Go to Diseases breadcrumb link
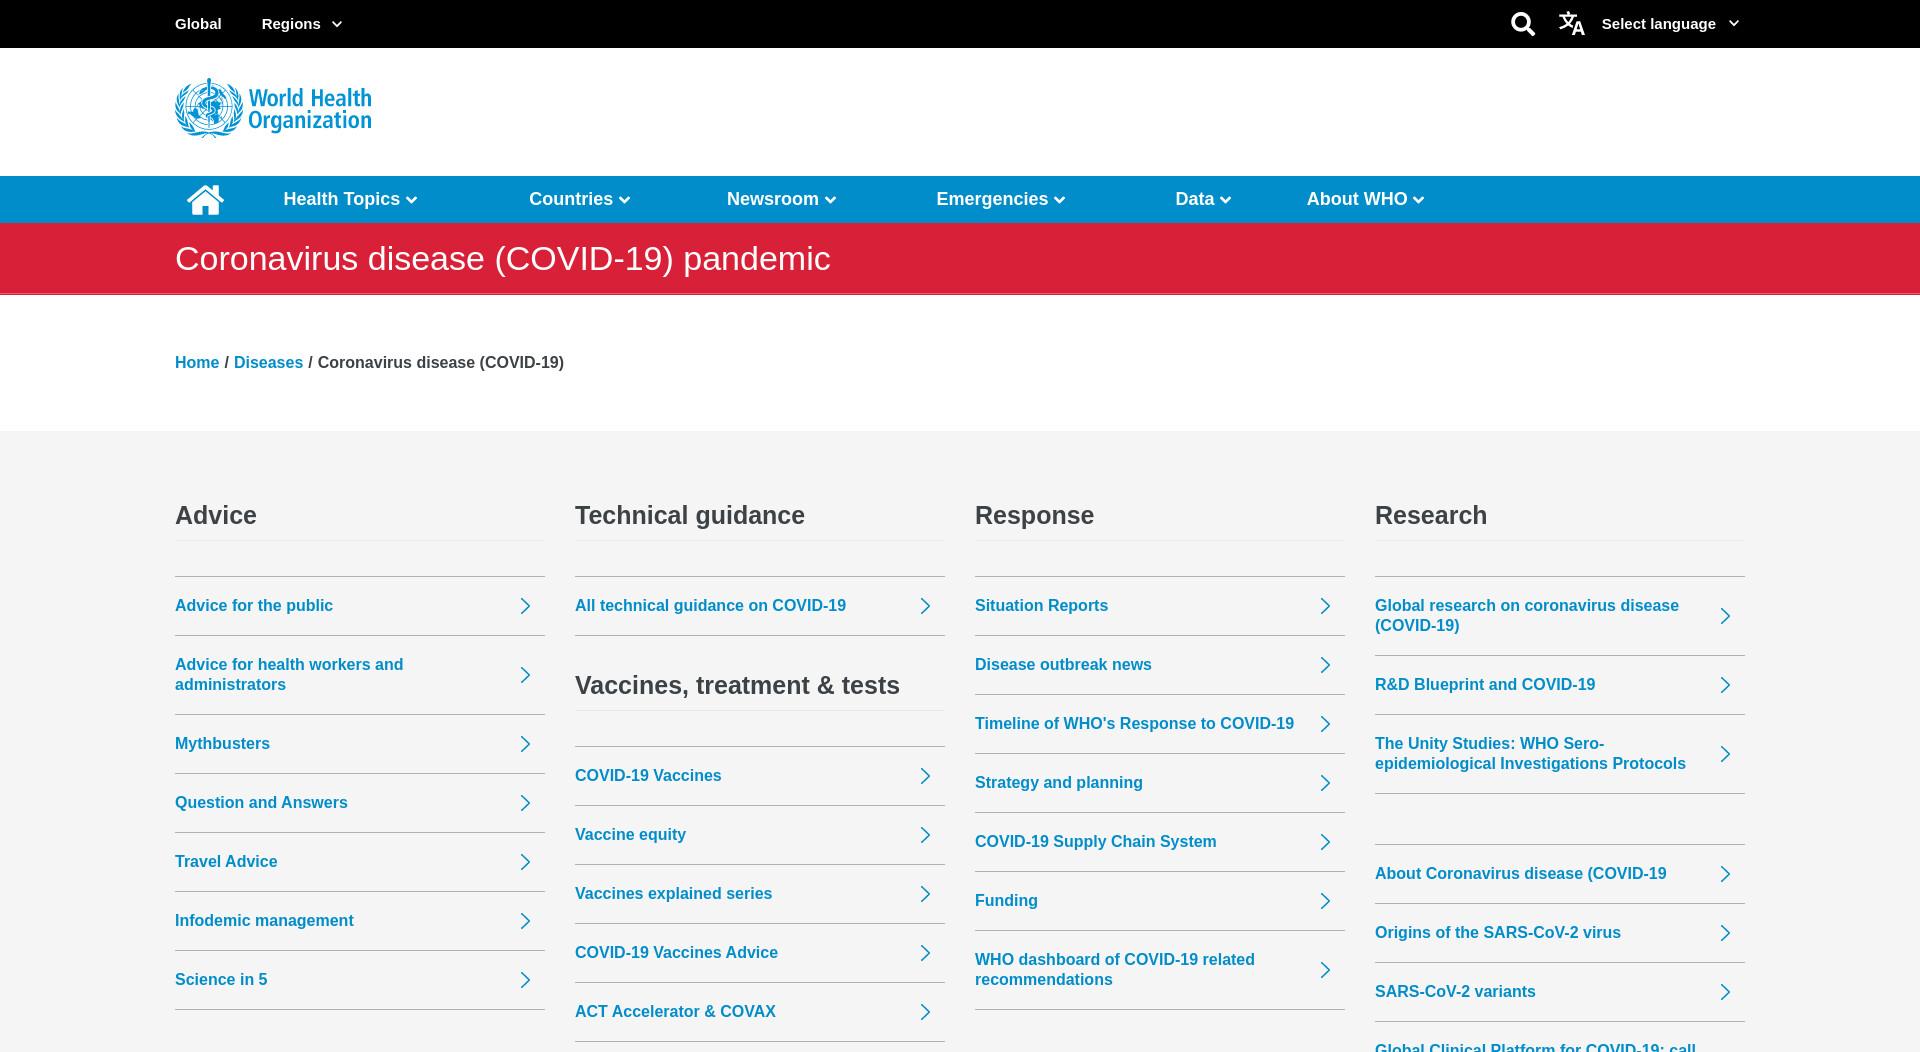1920x1052 pixels. (268, 362)
